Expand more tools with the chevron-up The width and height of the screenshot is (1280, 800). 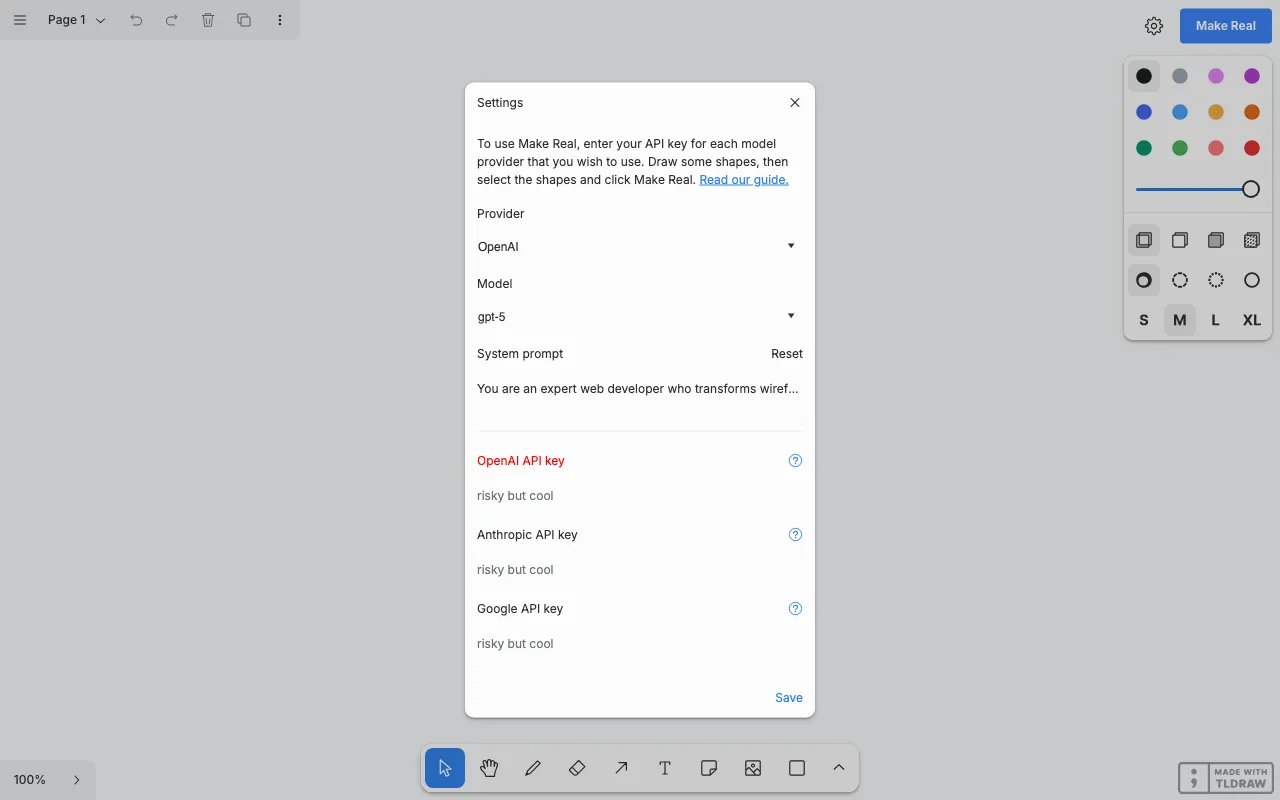[839, 768]
